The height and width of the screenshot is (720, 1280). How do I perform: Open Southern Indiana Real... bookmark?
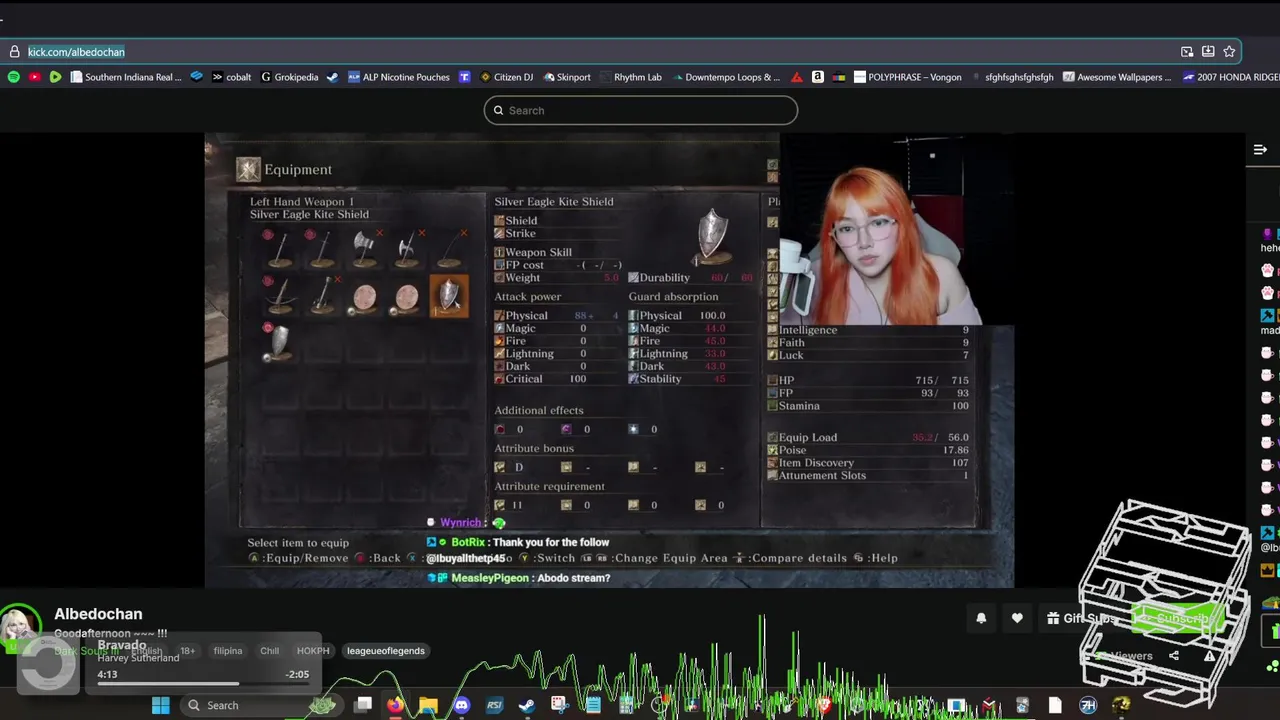point(126,77)
